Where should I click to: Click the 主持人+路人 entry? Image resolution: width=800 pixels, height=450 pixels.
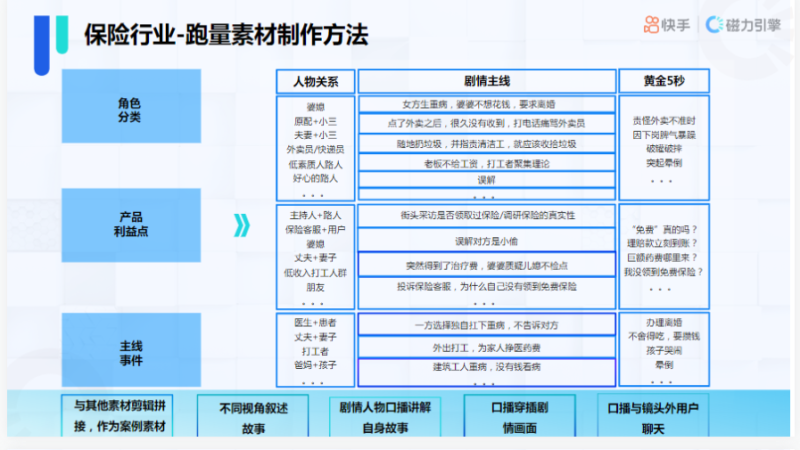click(315, 215)
